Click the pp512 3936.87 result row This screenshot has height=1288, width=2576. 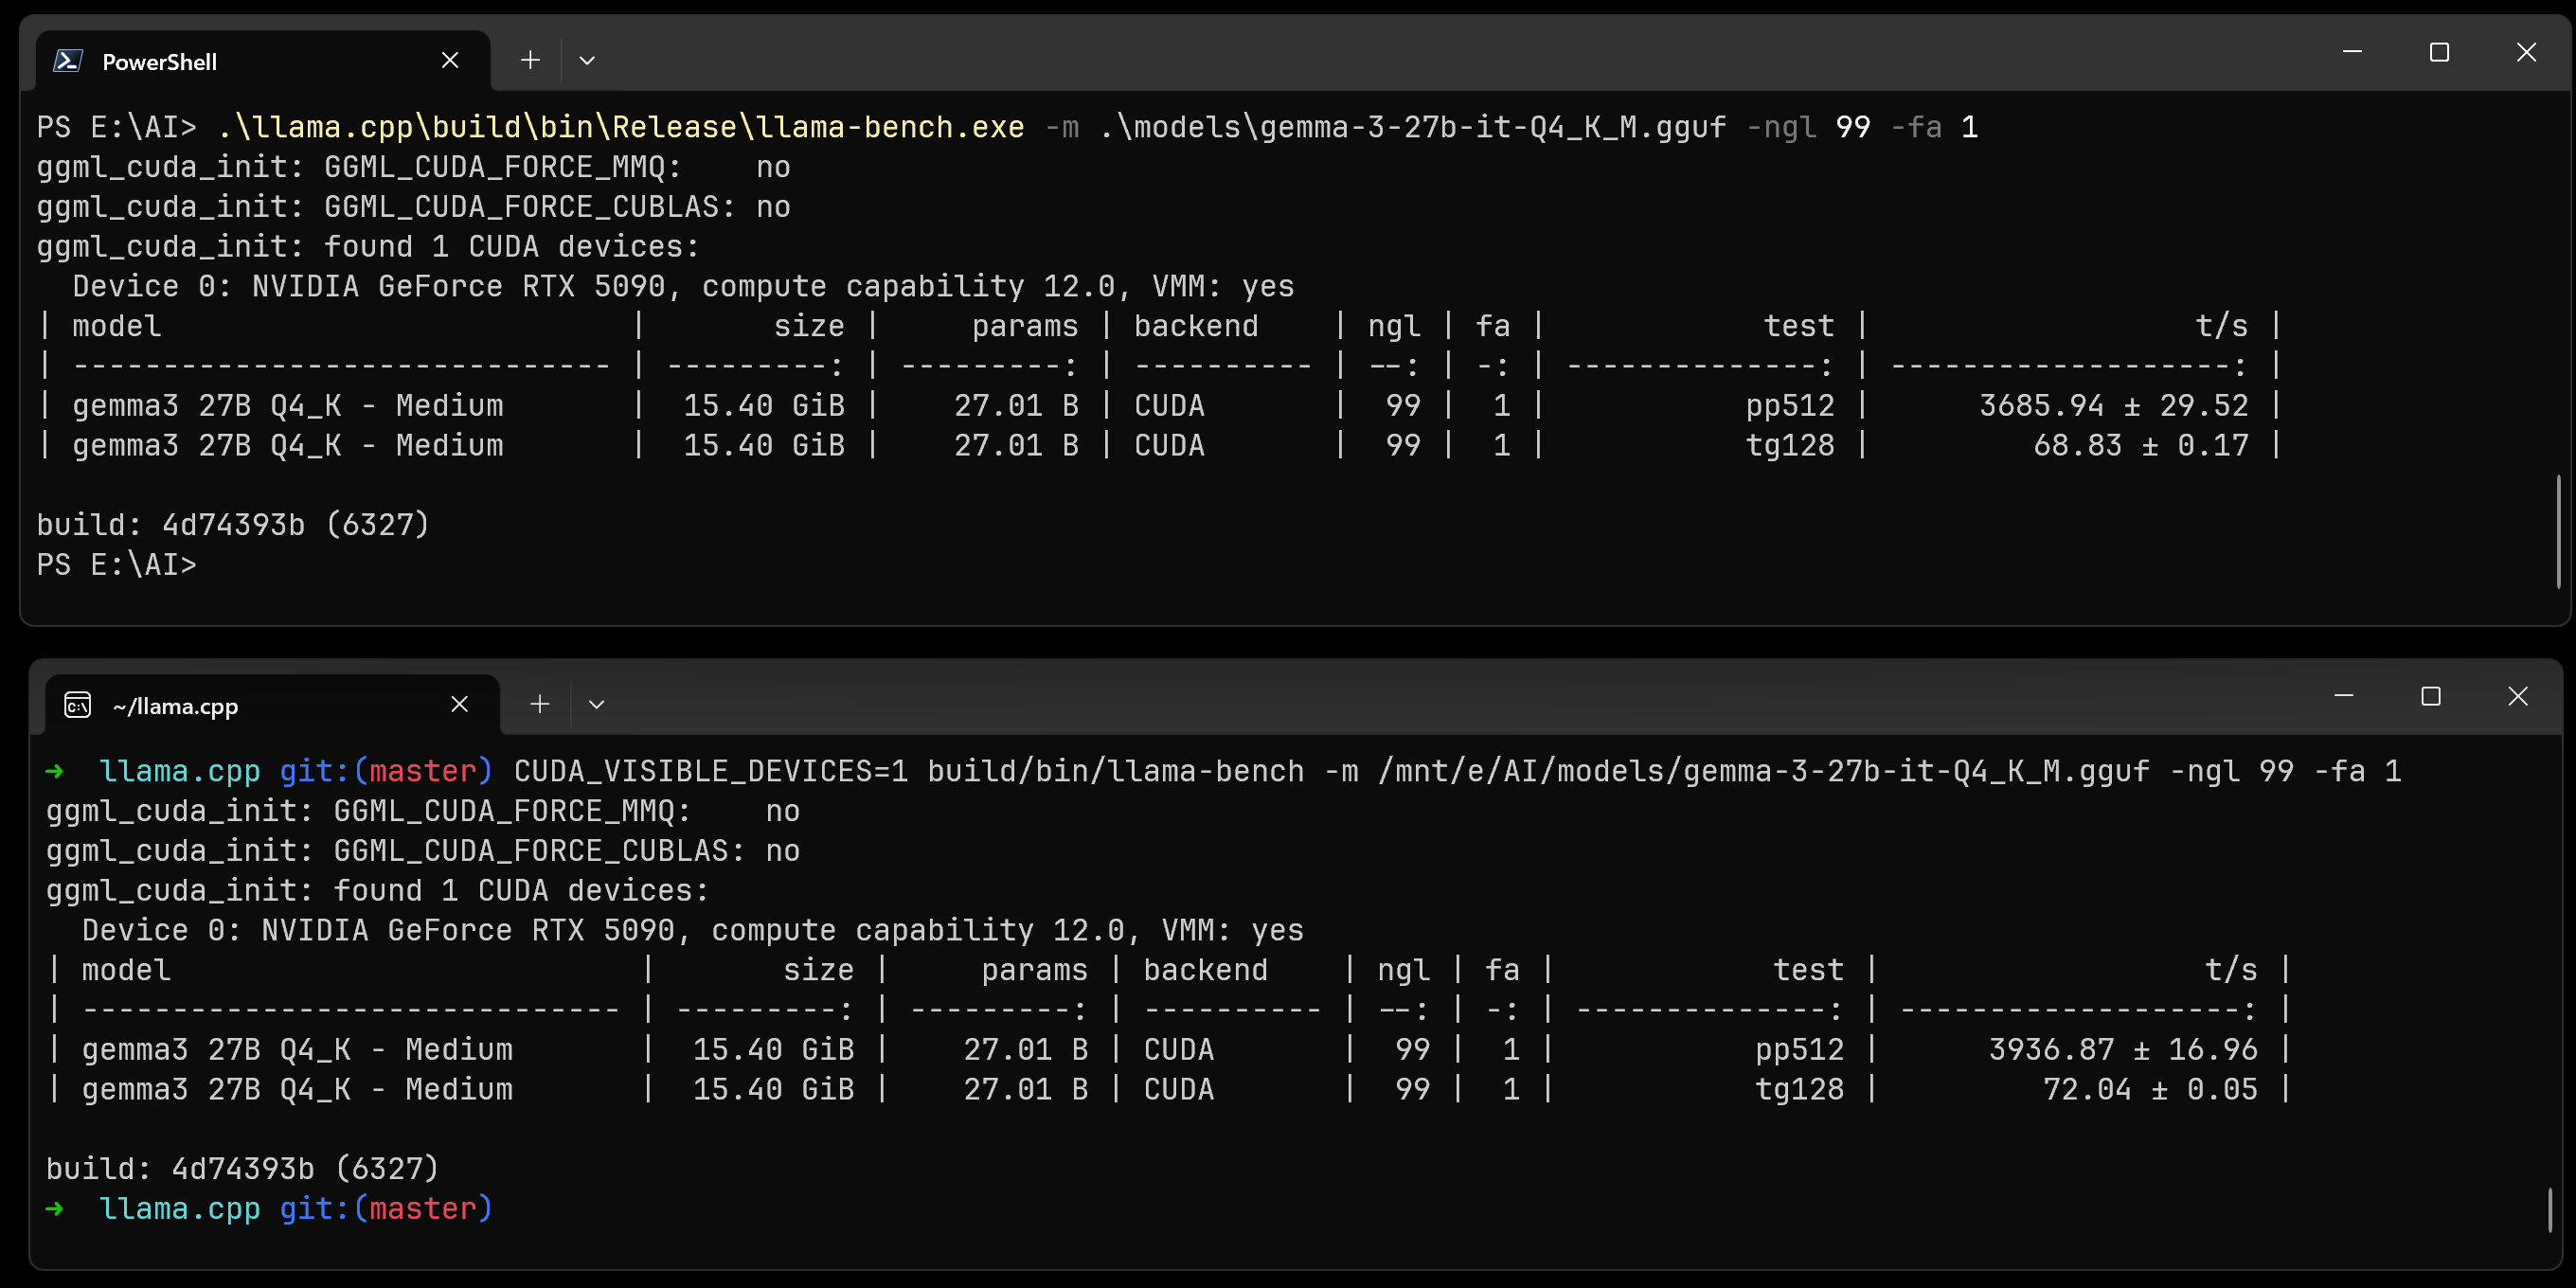click(1170, 1049)
